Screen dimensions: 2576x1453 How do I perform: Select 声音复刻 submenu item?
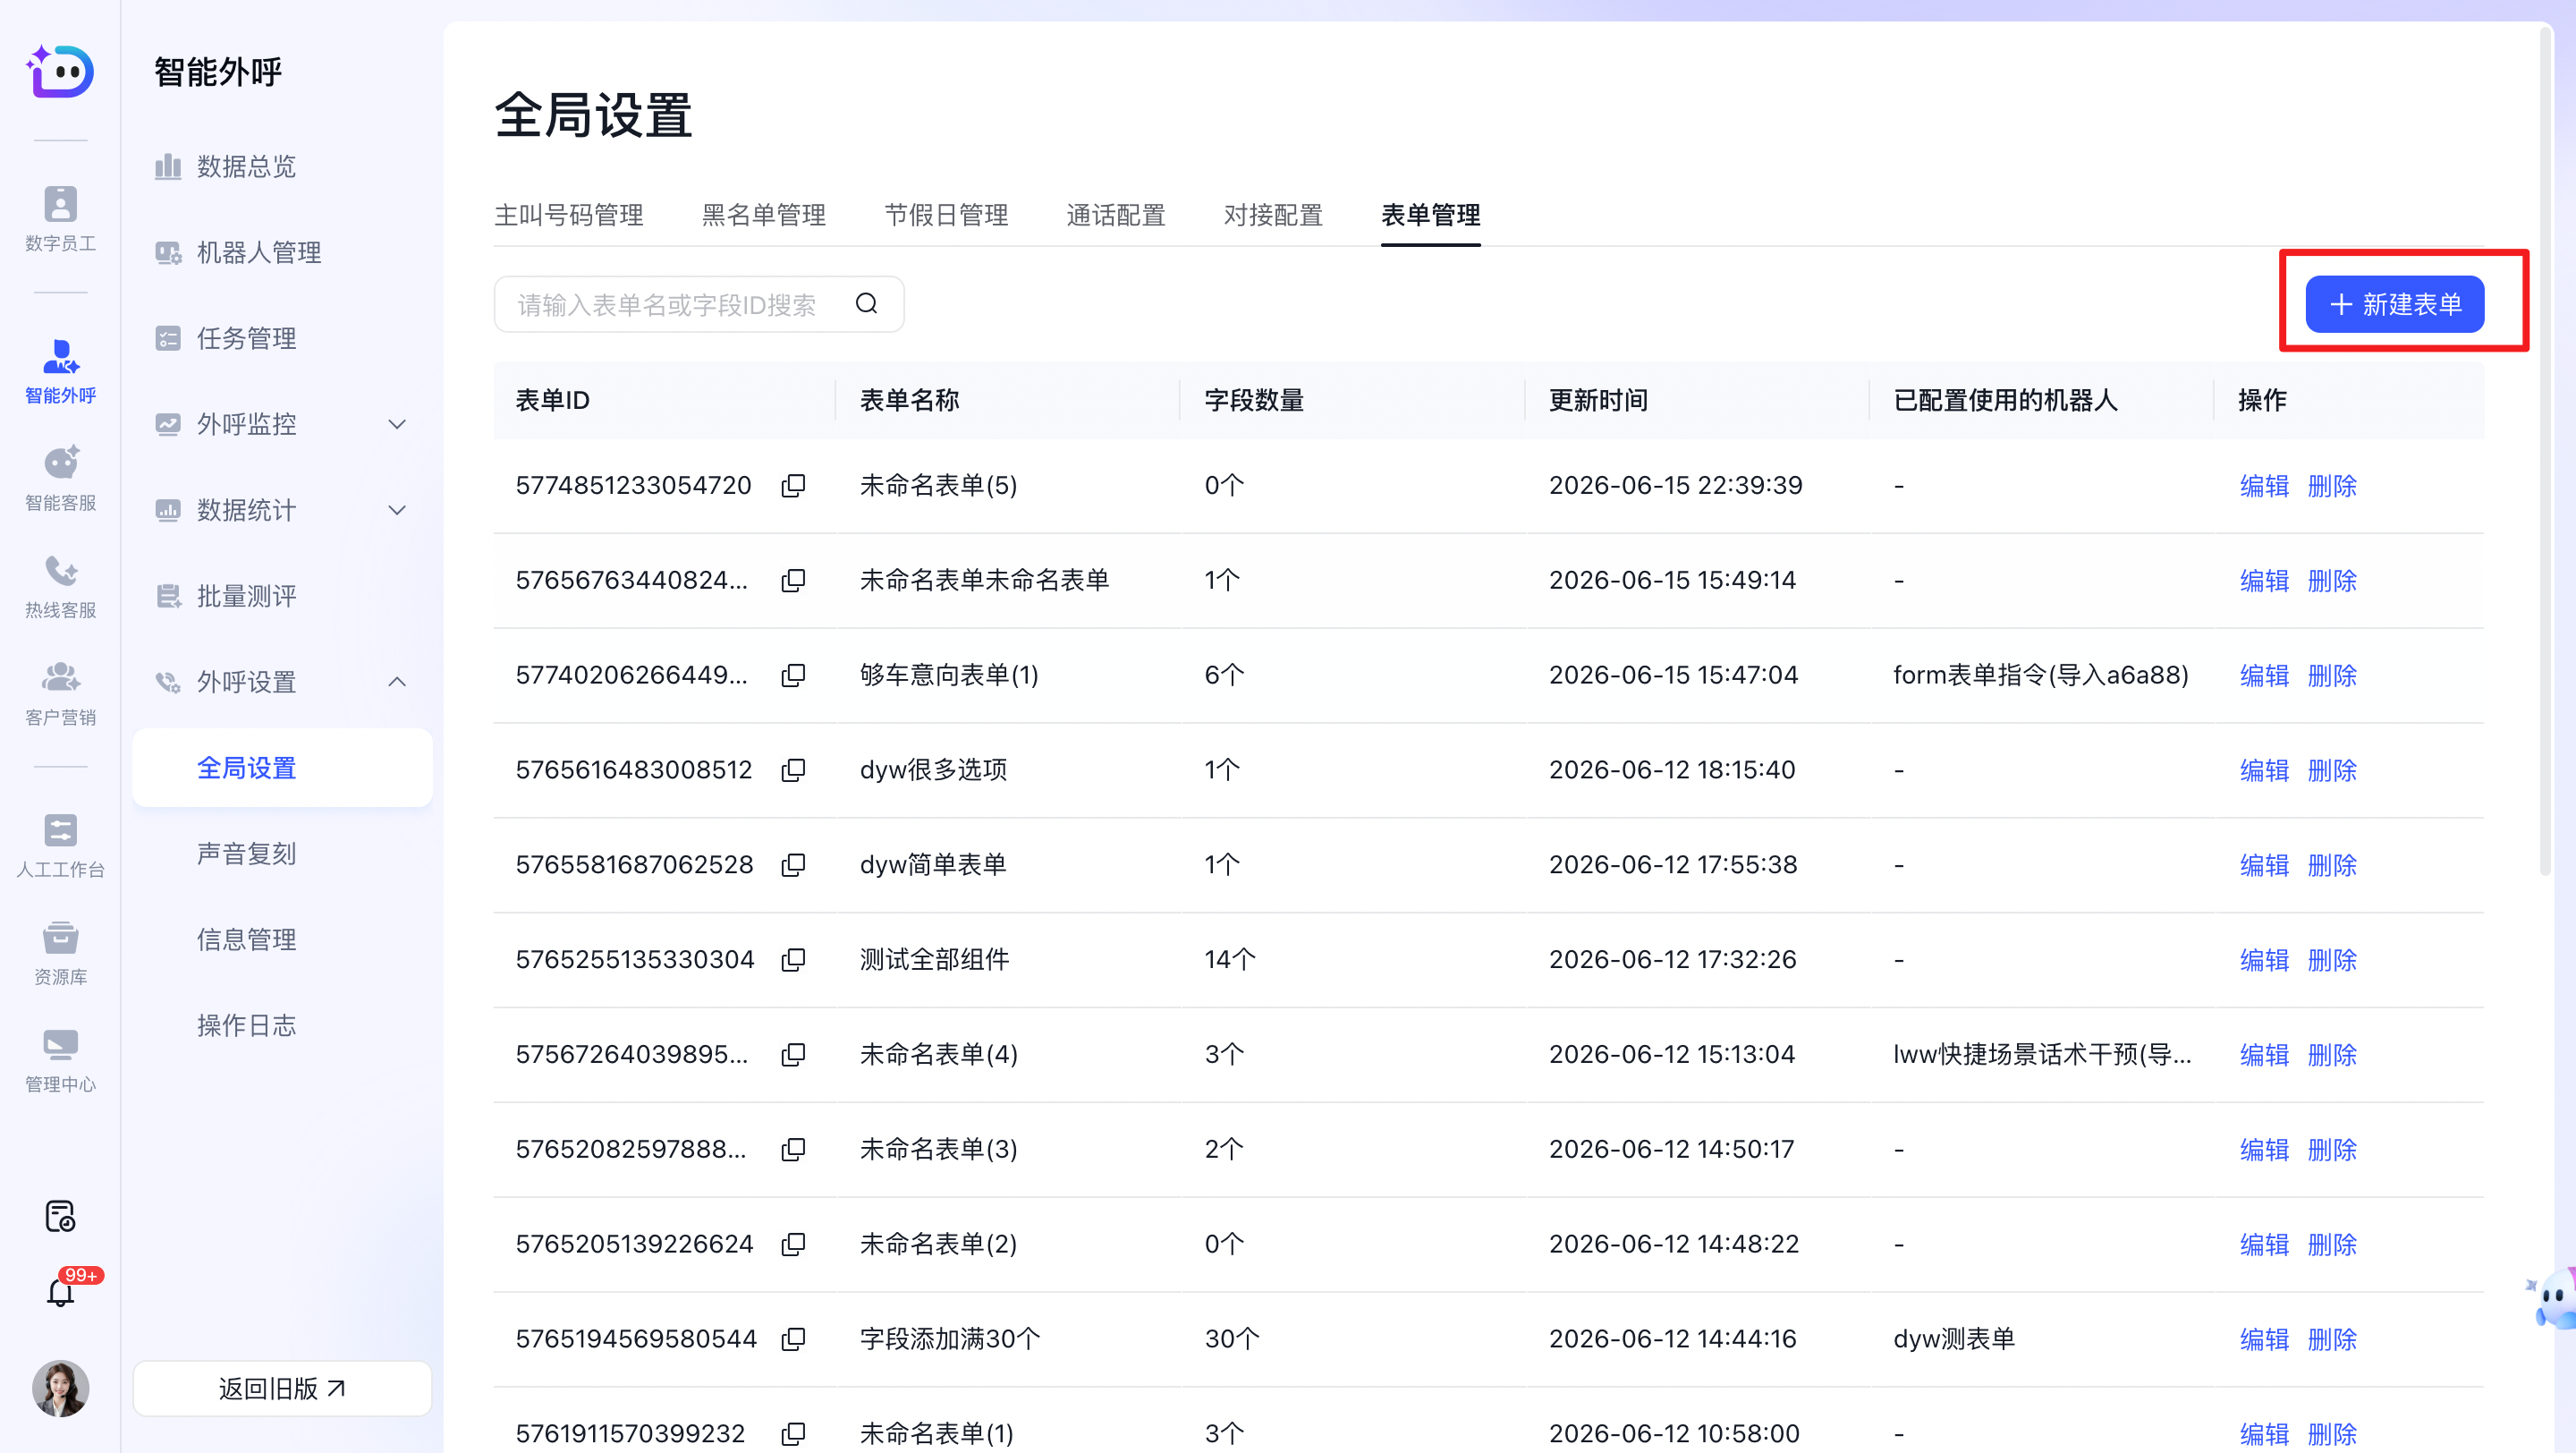point(282,854)
